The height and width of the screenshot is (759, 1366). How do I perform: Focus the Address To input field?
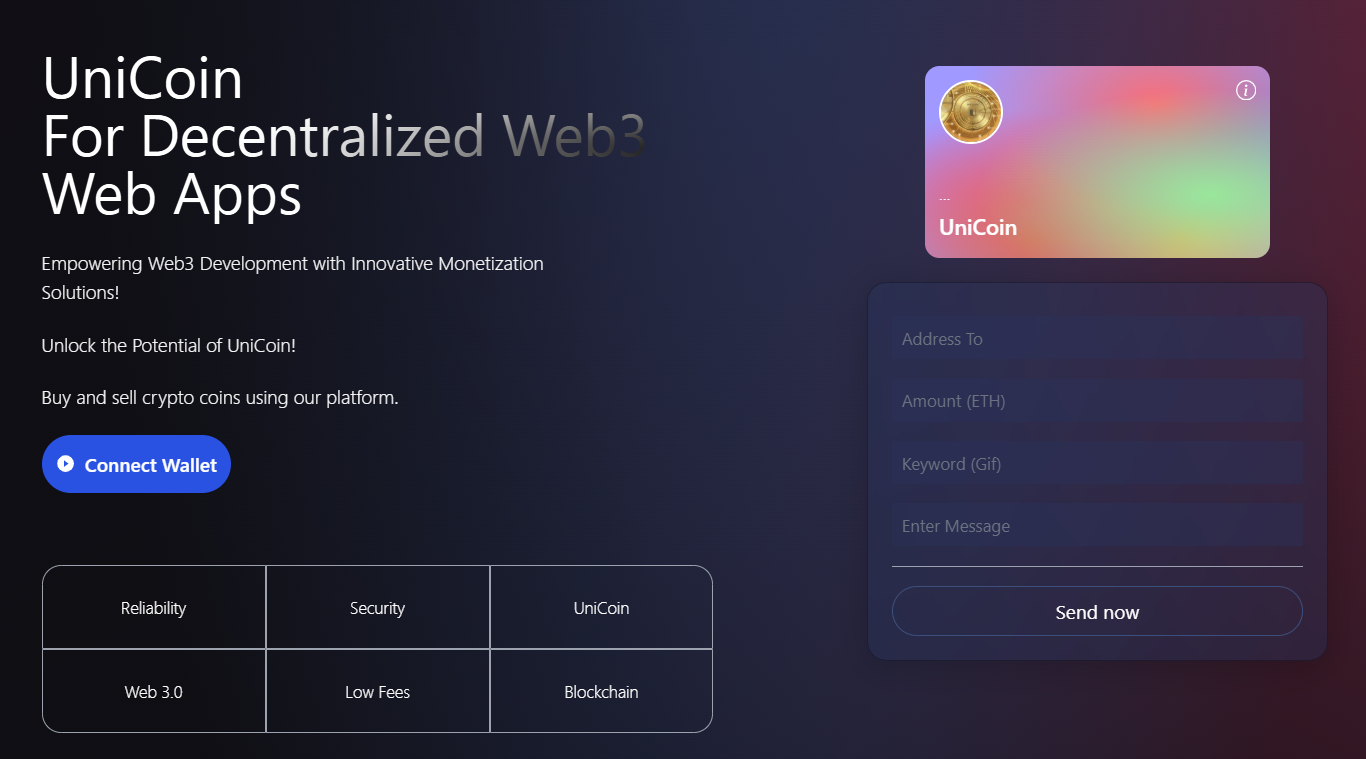(x=1097, y=339)
